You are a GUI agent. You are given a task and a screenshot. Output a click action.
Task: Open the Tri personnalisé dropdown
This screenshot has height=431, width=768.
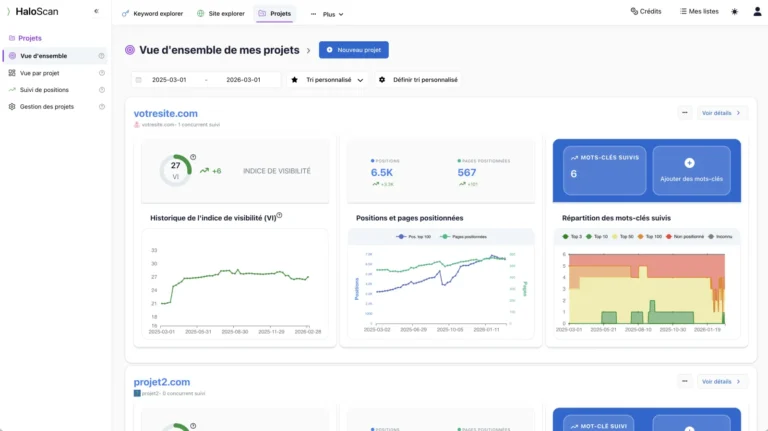pyautogui.click(x=327, y=80)
